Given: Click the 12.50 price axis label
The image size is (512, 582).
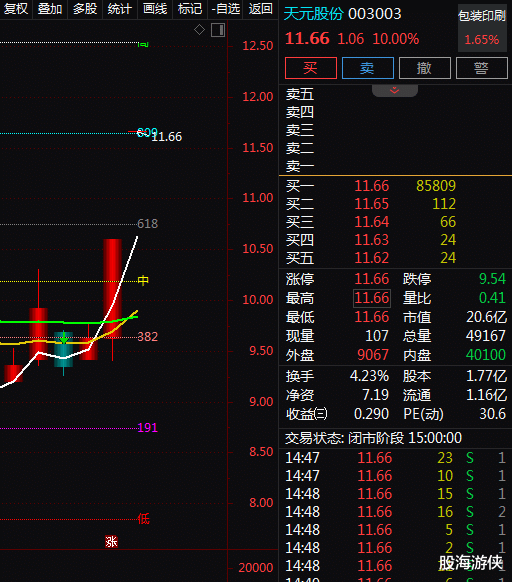Looking at the screenshot, I should tap(257, 46).
